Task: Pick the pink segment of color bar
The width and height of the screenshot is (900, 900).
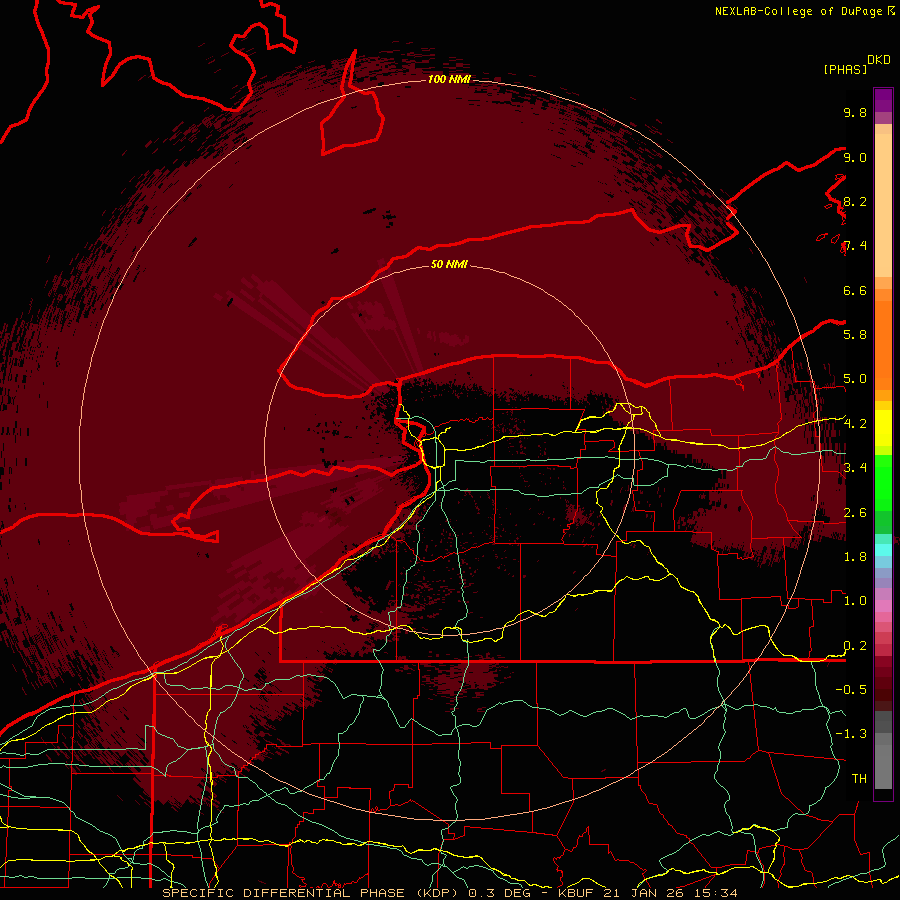Action: pyautogui.click(x=883, y=606)
